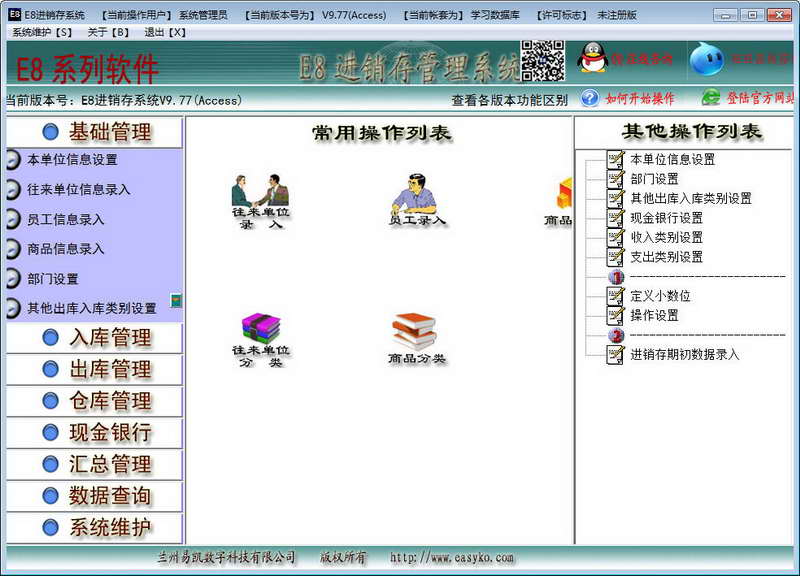Click the QR code image in banner
The image size is (800, 576).
pos(543,61)
